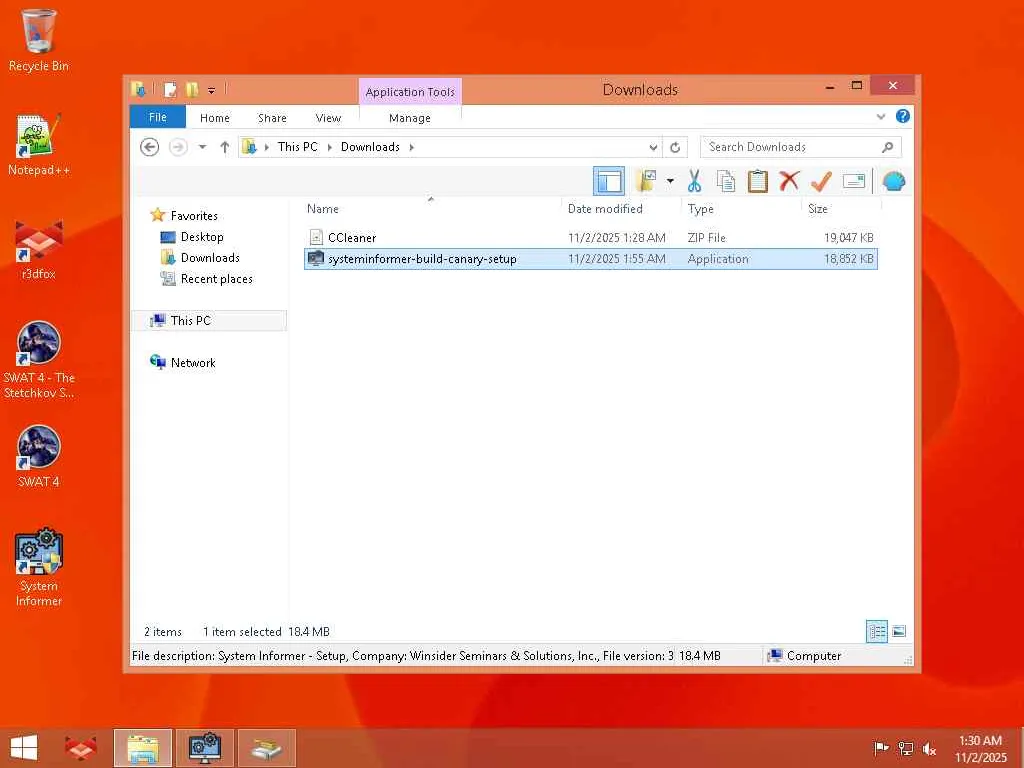Viewport: 1024px width, 768px height.
Task: Click the red X Delete toolbar icon
Action: [x=789, y=180]
